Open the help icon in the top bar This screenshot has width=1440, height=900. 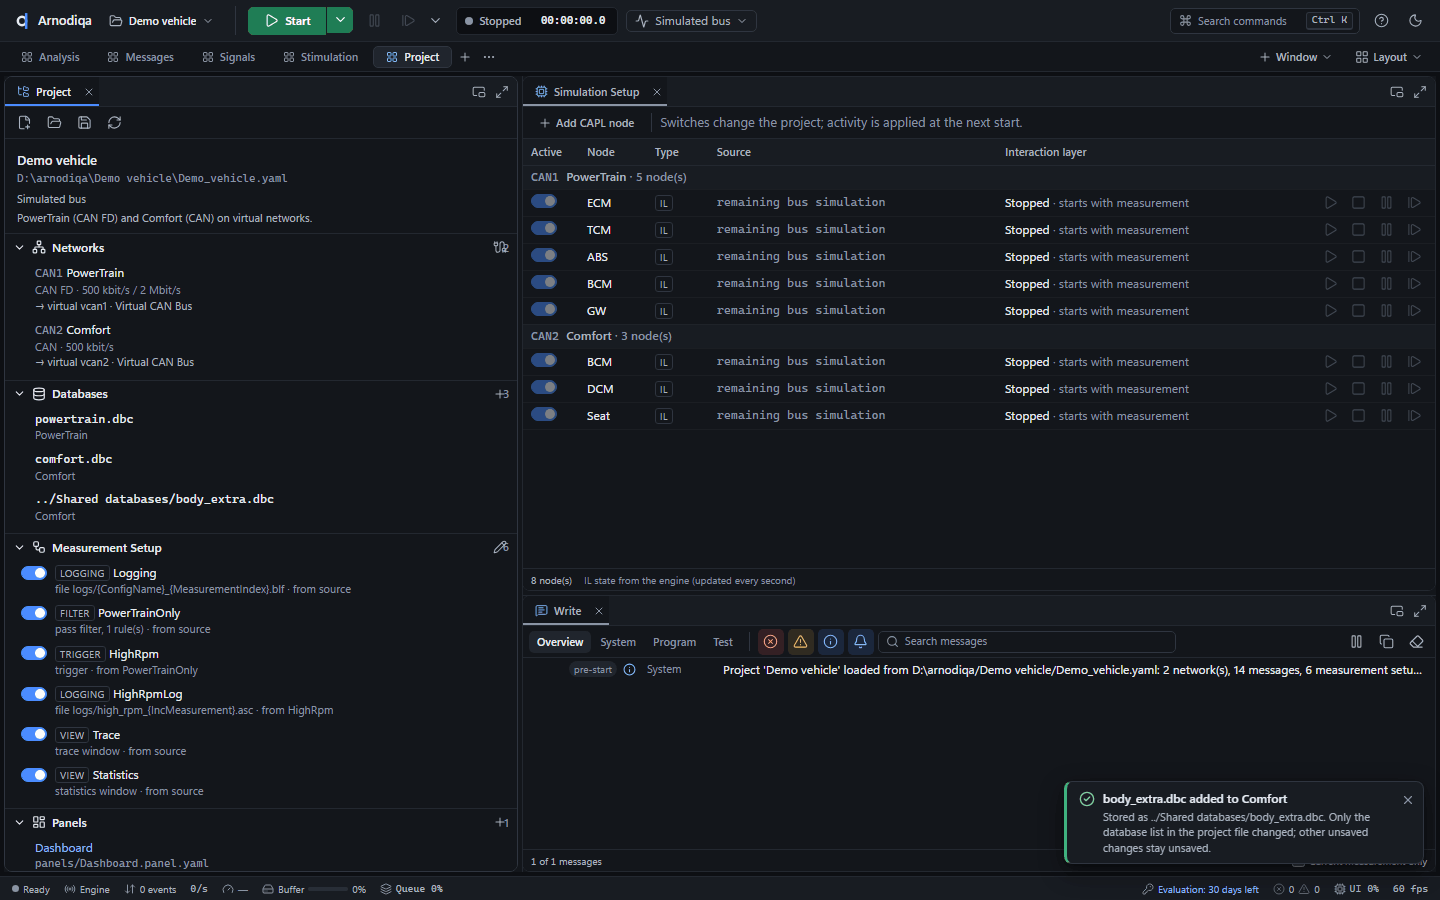1381,21
